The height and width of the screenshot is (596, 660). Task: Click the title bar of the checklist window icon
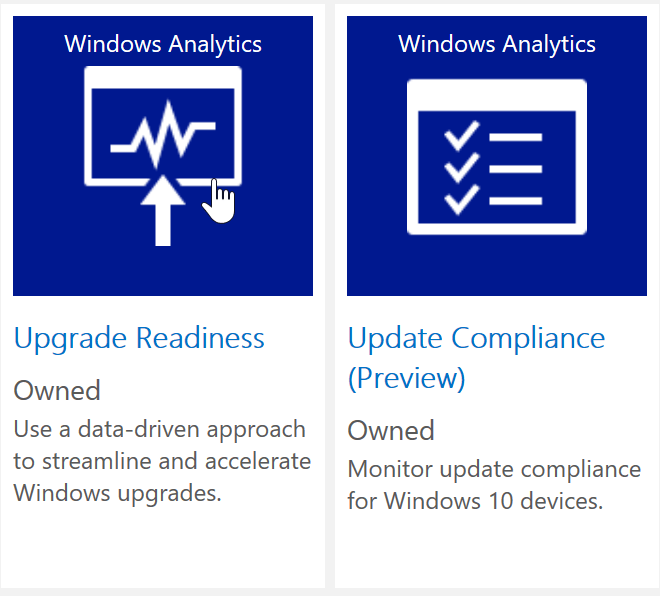[x=497, y=95]
